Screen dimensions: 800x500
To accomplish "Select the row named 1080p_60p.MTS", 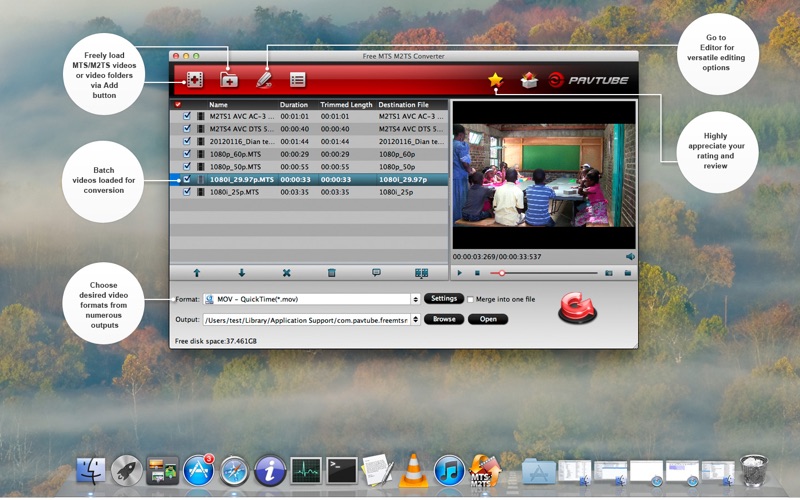I will [x=309, y=154].
